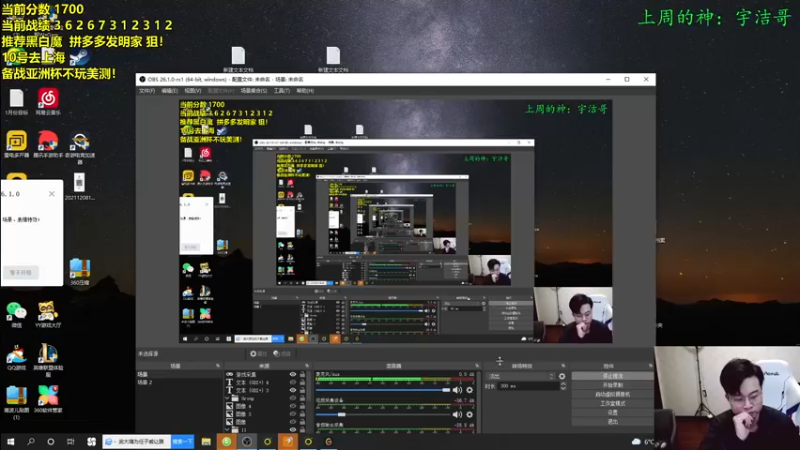Viewport: 800px width, 450px height.
Task: Switch to OBS Studio in the taskbar
Action: (247, 441)
